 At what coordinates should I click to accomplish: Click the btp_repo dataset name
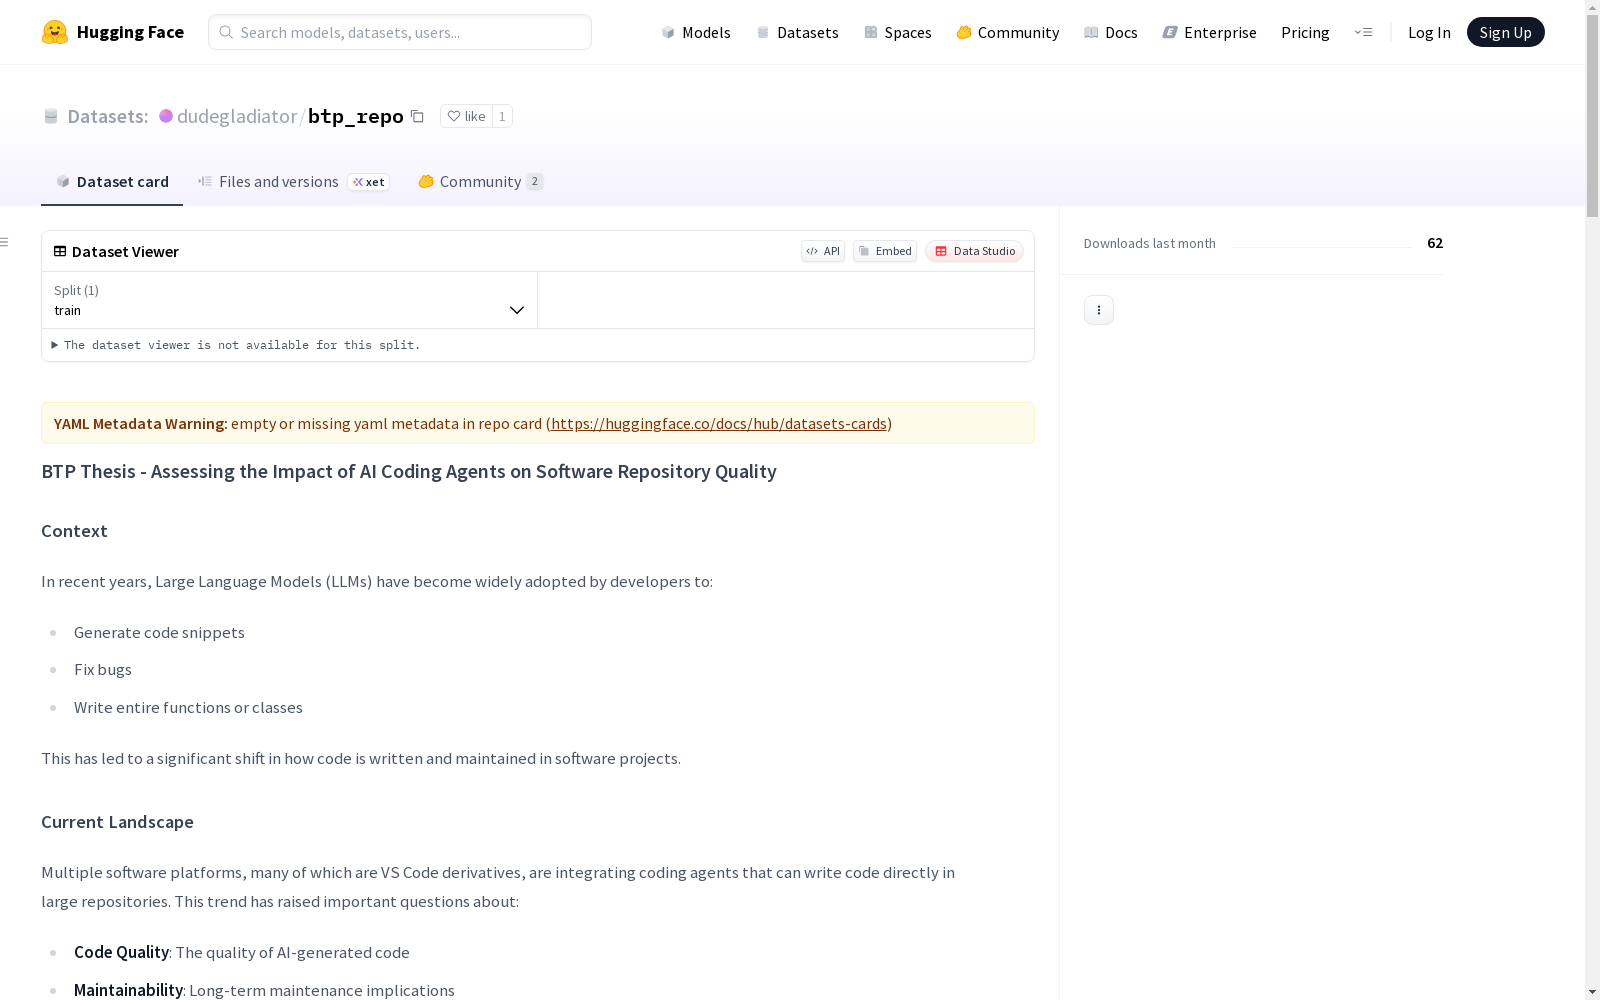[356, 116]
